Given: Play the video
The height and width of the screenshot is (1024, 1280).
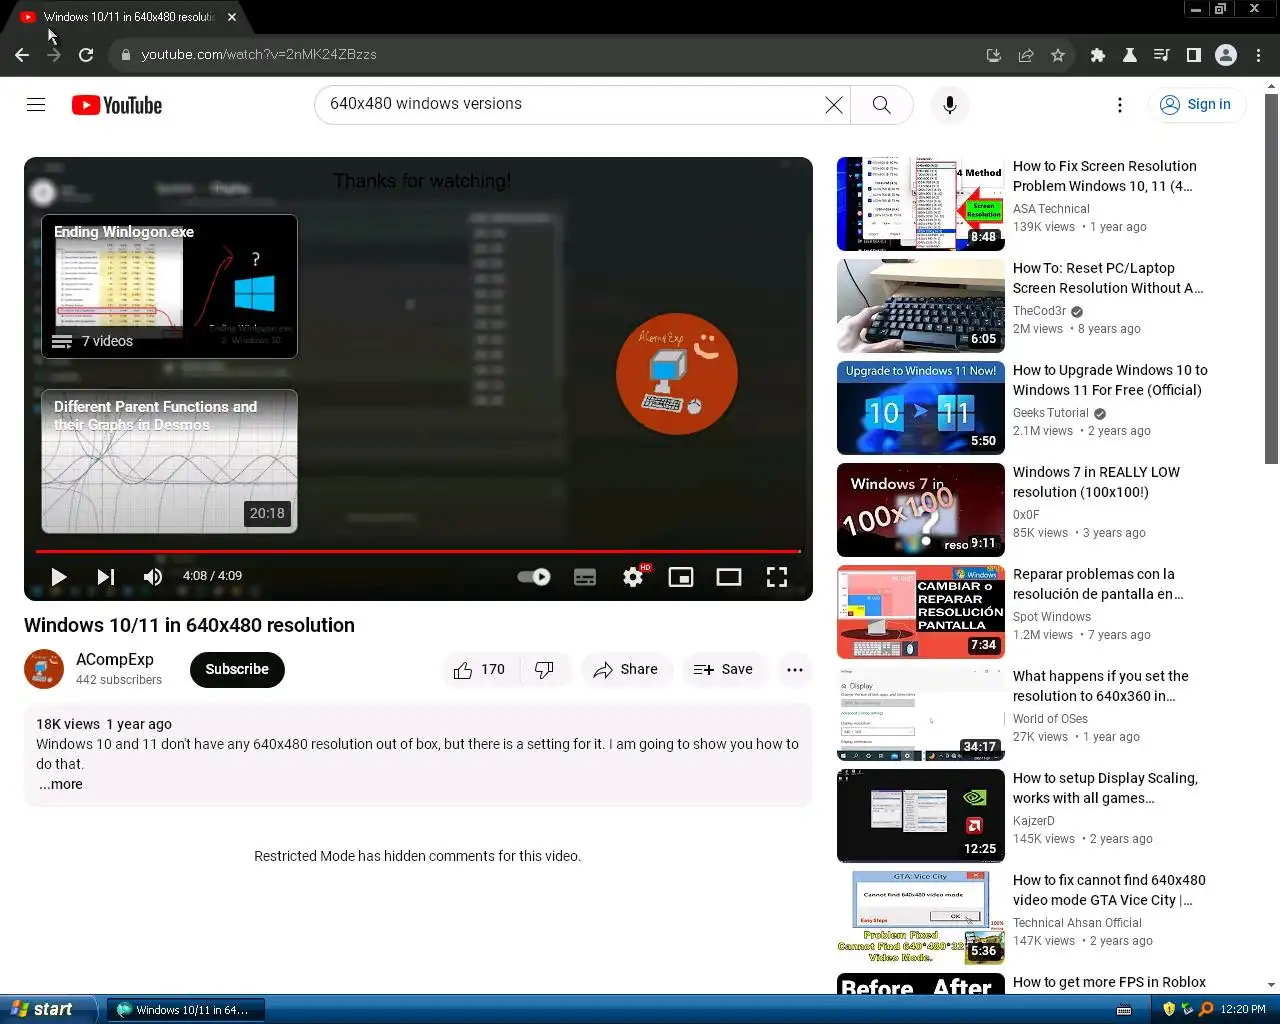Looking at the screenshot, I should pos(58,577).
